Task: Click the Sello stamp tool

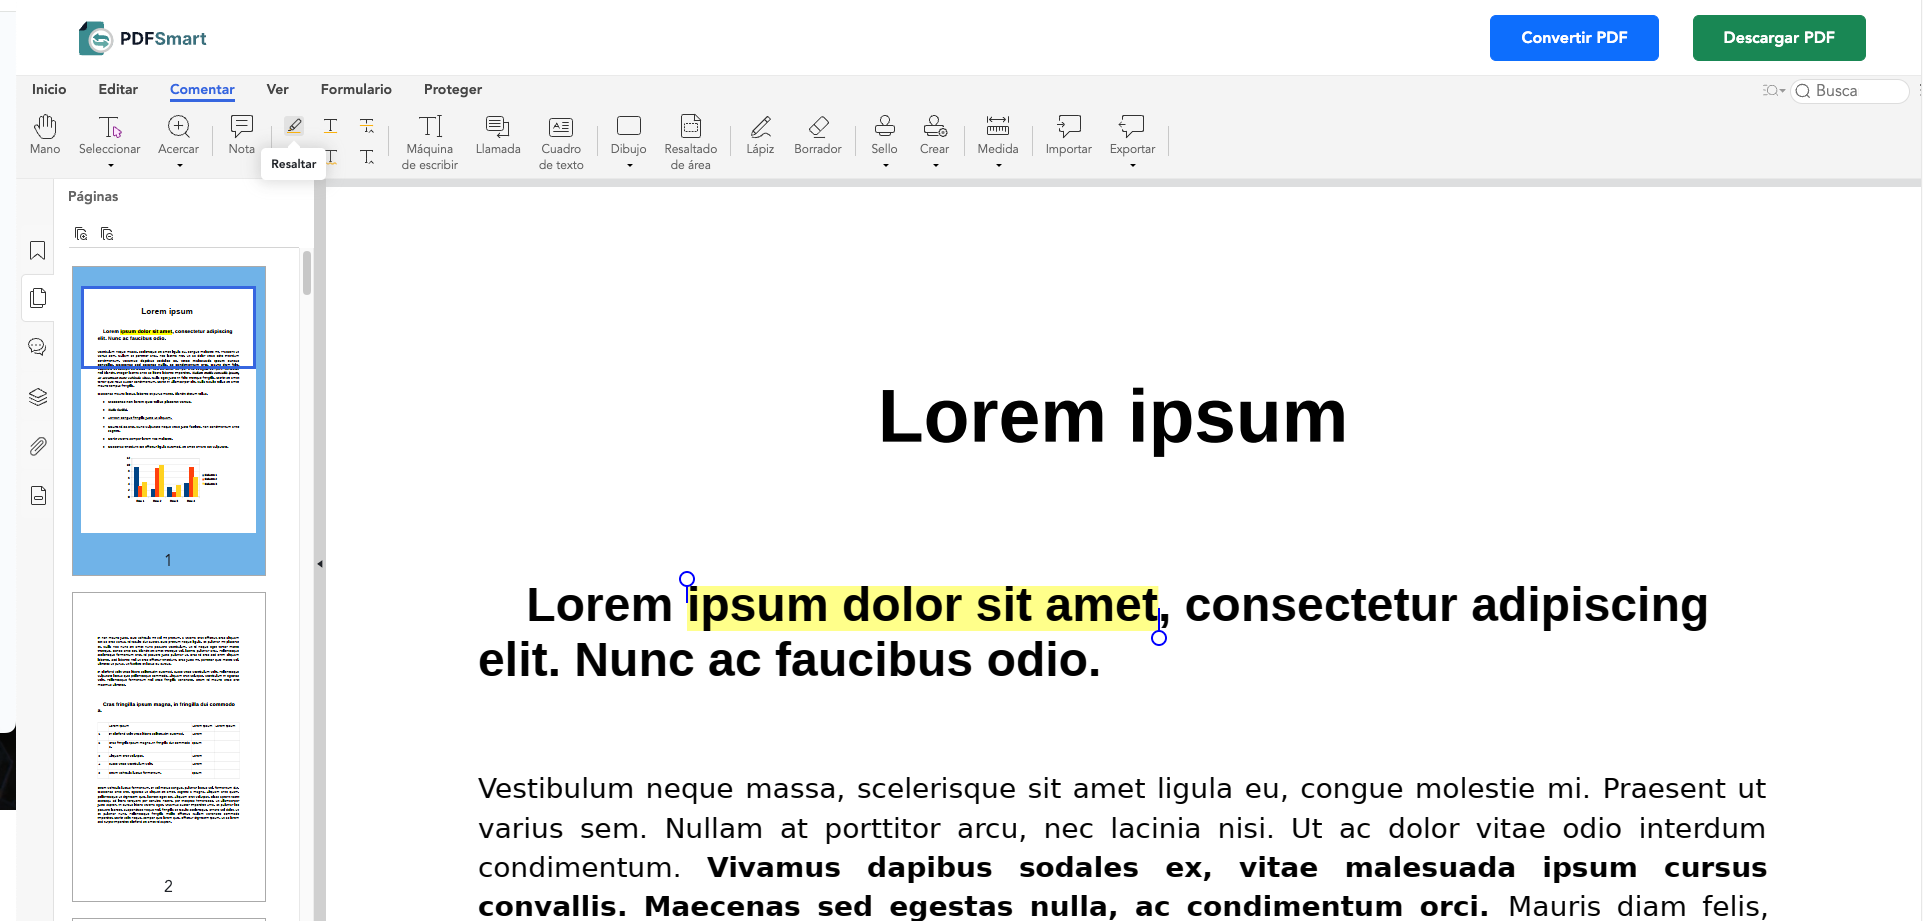Action: [885, 135]
